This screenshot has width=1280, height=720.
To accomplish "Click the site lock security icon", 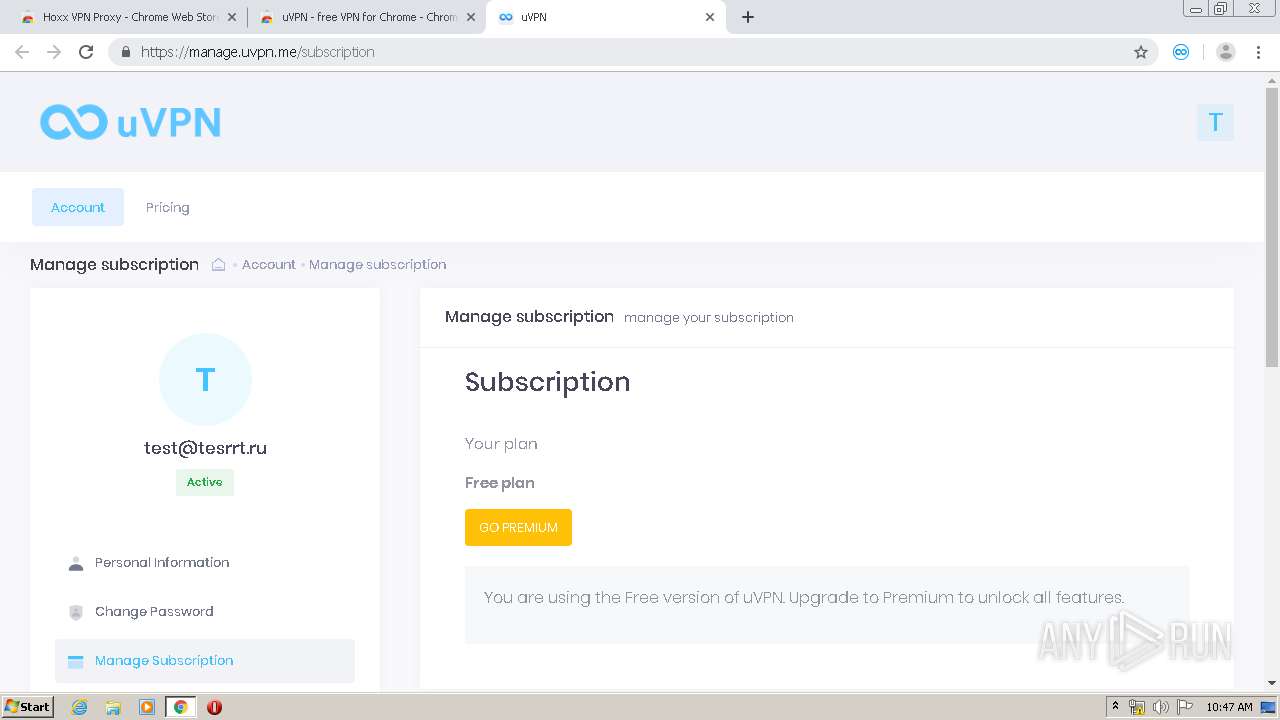I will pyautogui.click(x=125, y=52).
